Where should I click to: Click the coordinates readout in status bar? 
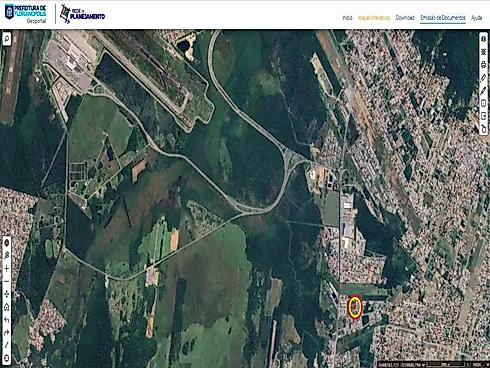click(x=399, y=365)
